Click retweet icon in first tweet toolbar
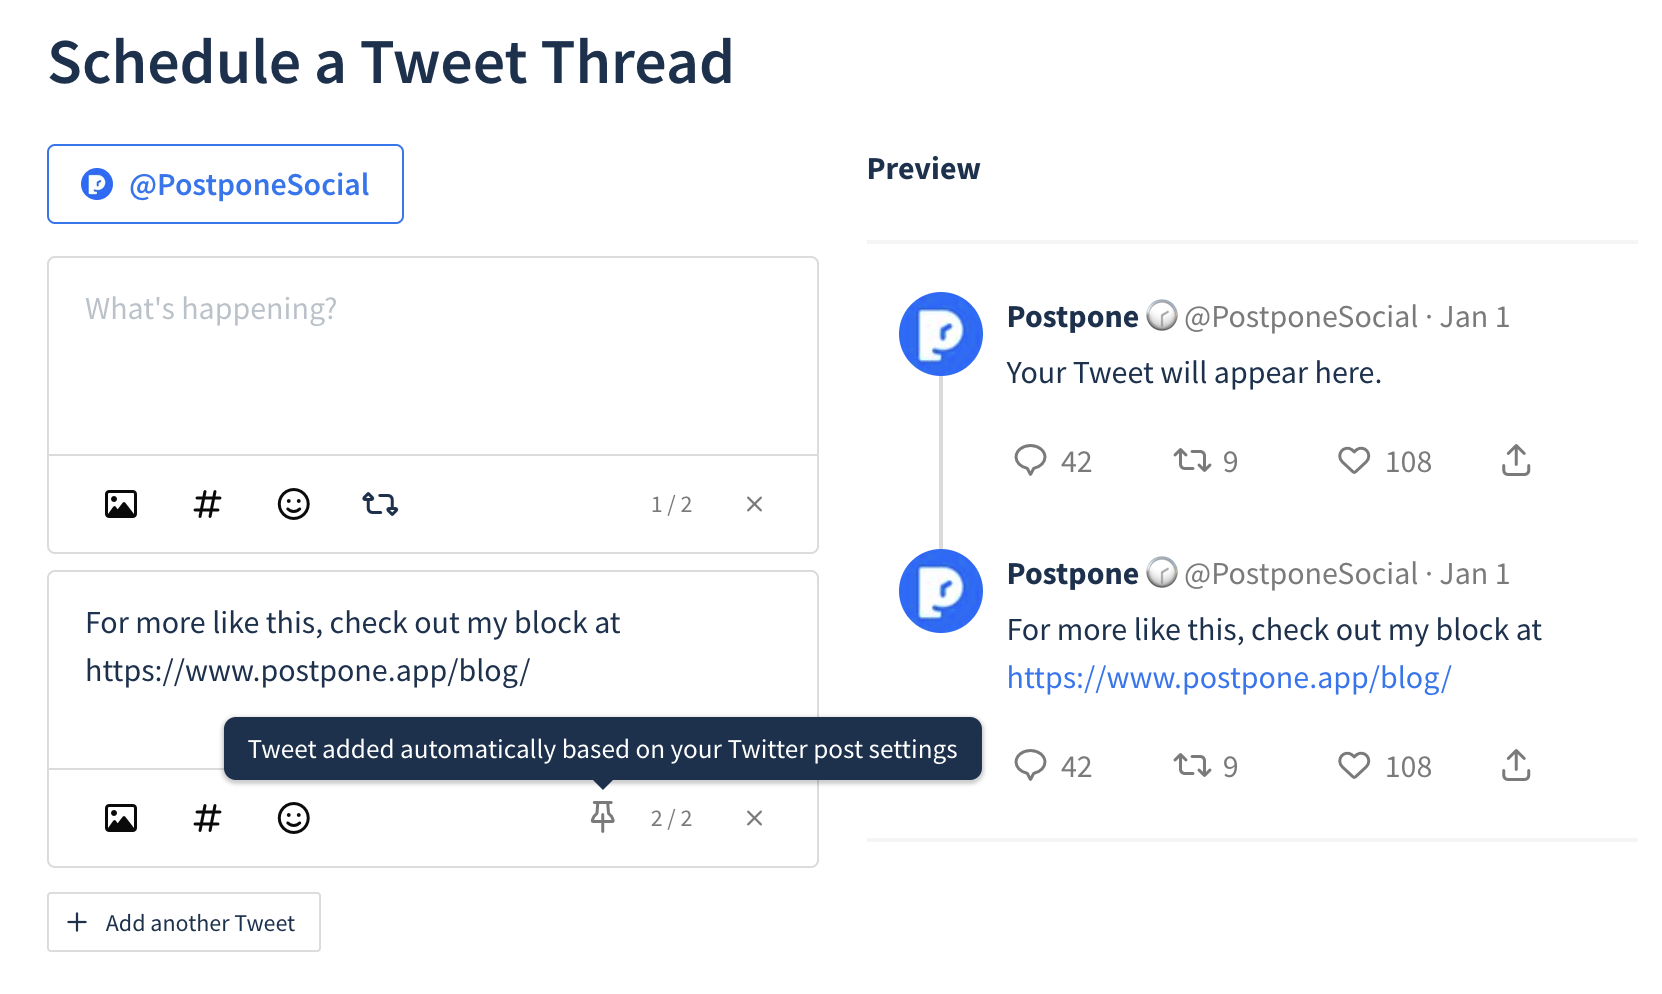 pyautogui.click(x=380, y=504)
